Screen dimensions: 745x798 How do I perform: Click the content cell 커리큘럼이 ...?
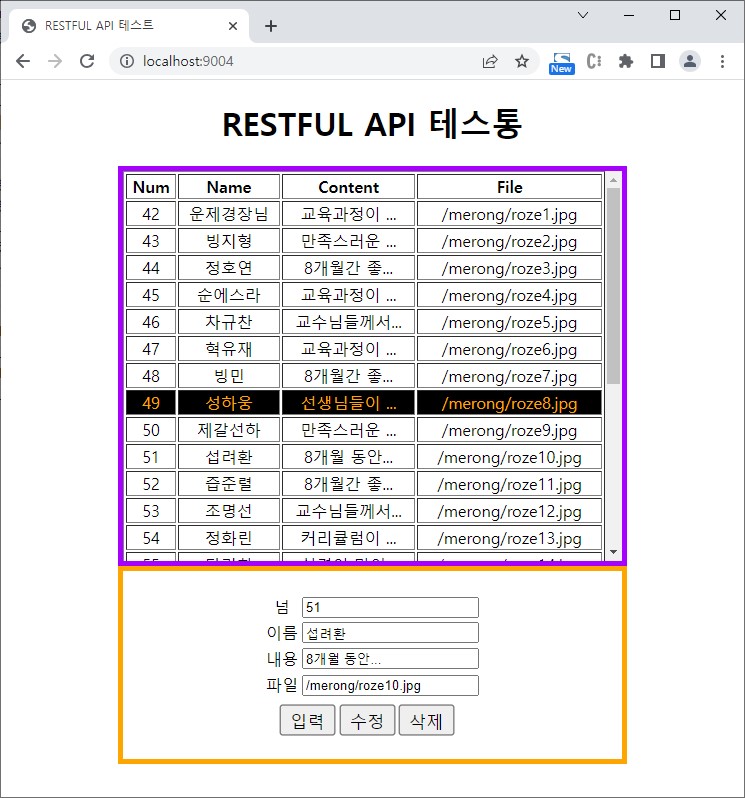pos(349,537)
